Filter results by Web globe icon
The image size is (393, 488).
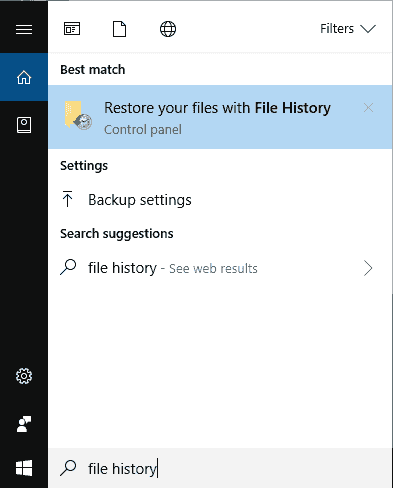(168, 29)
